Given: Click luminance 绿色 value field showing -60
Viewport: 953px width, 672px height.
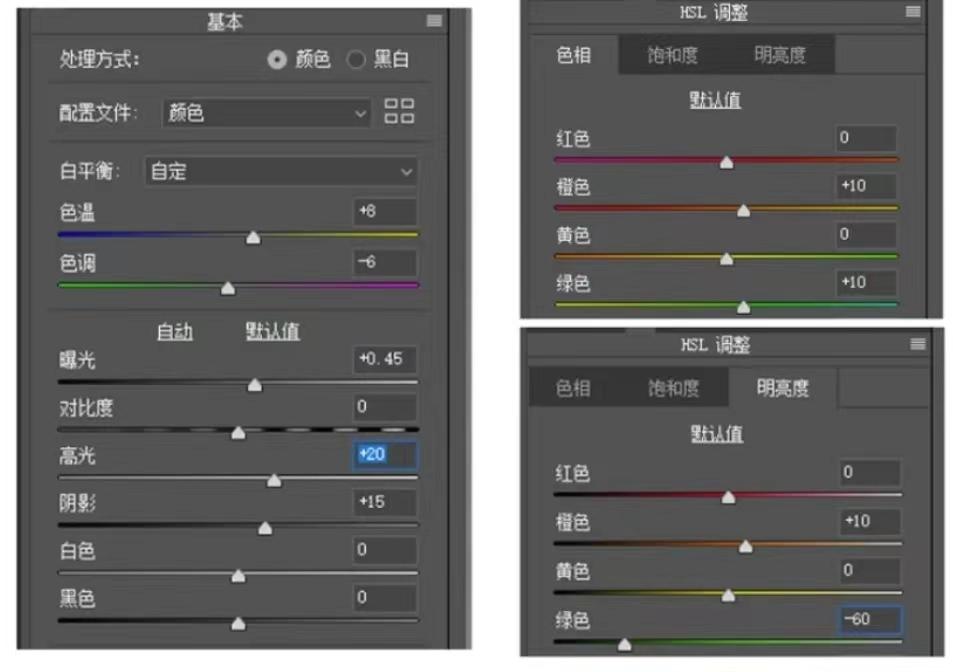Looking at the screenshot, I should (x=870, y=620).
